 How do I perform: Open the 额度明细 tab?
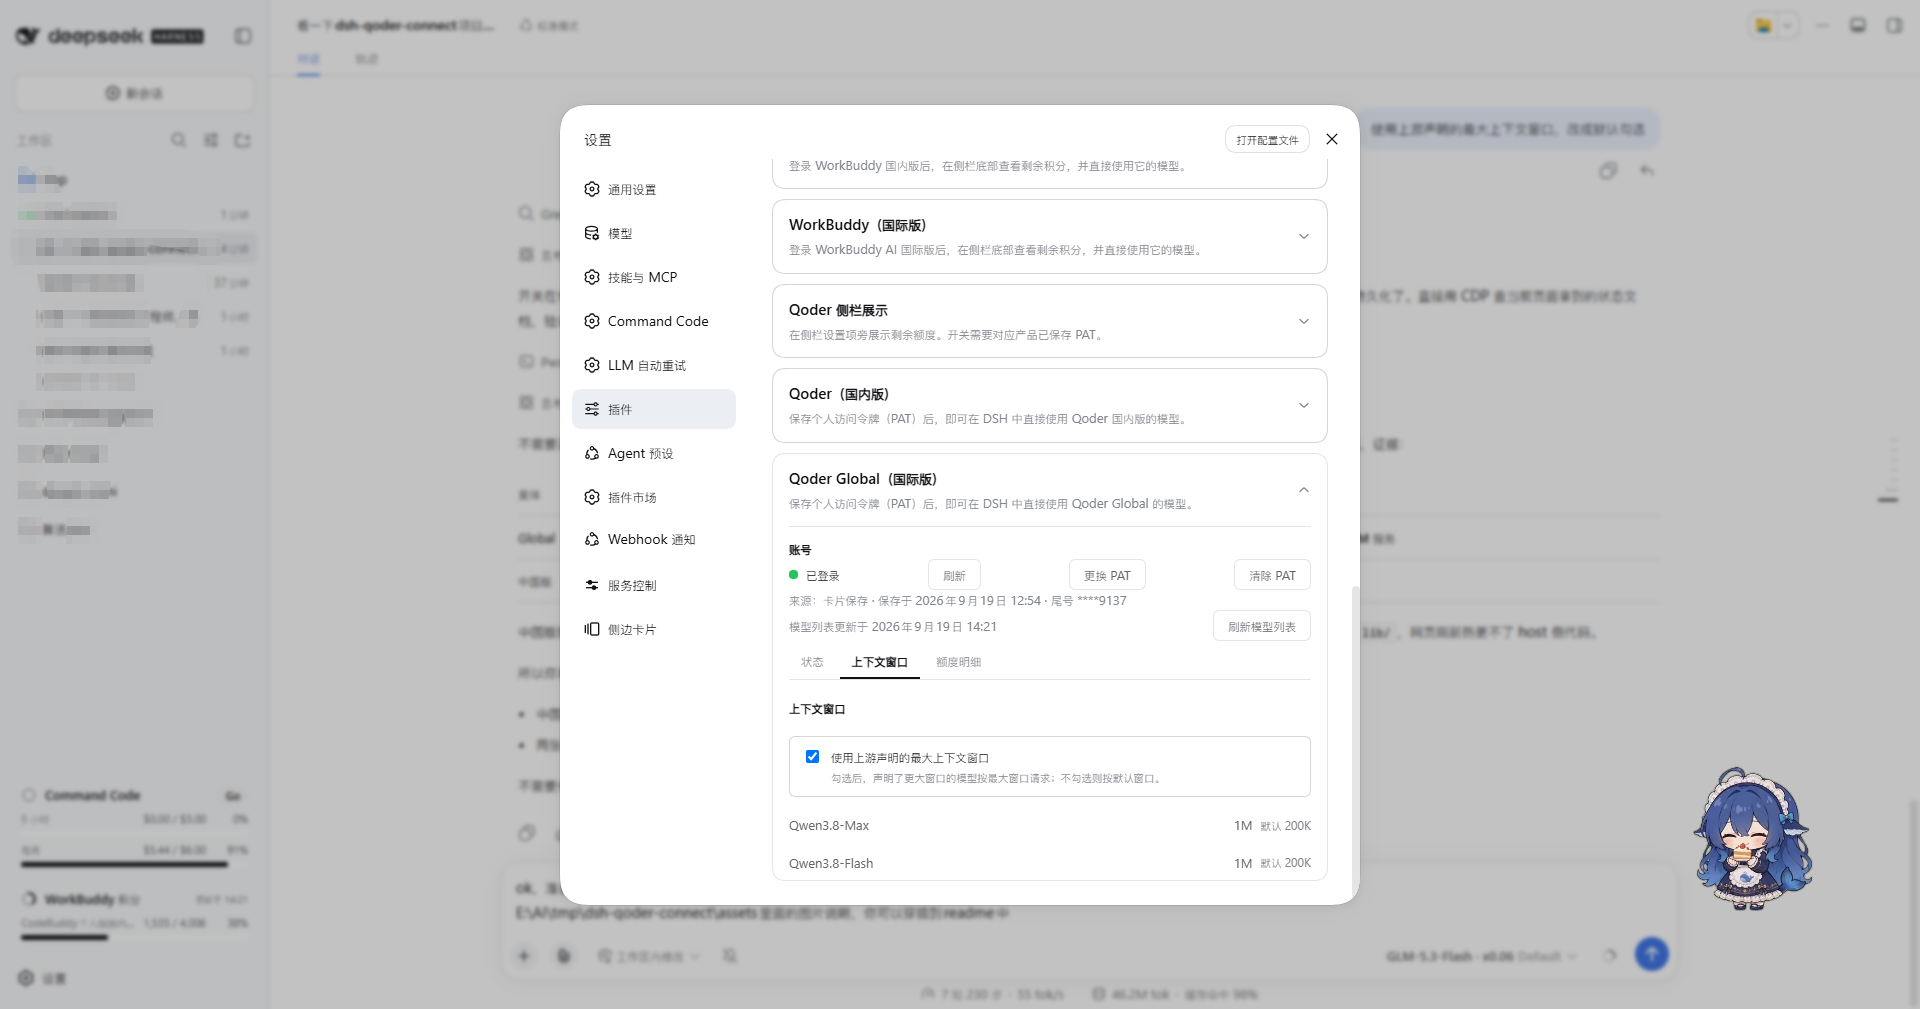pyautogui.click(x=958, y=662)
